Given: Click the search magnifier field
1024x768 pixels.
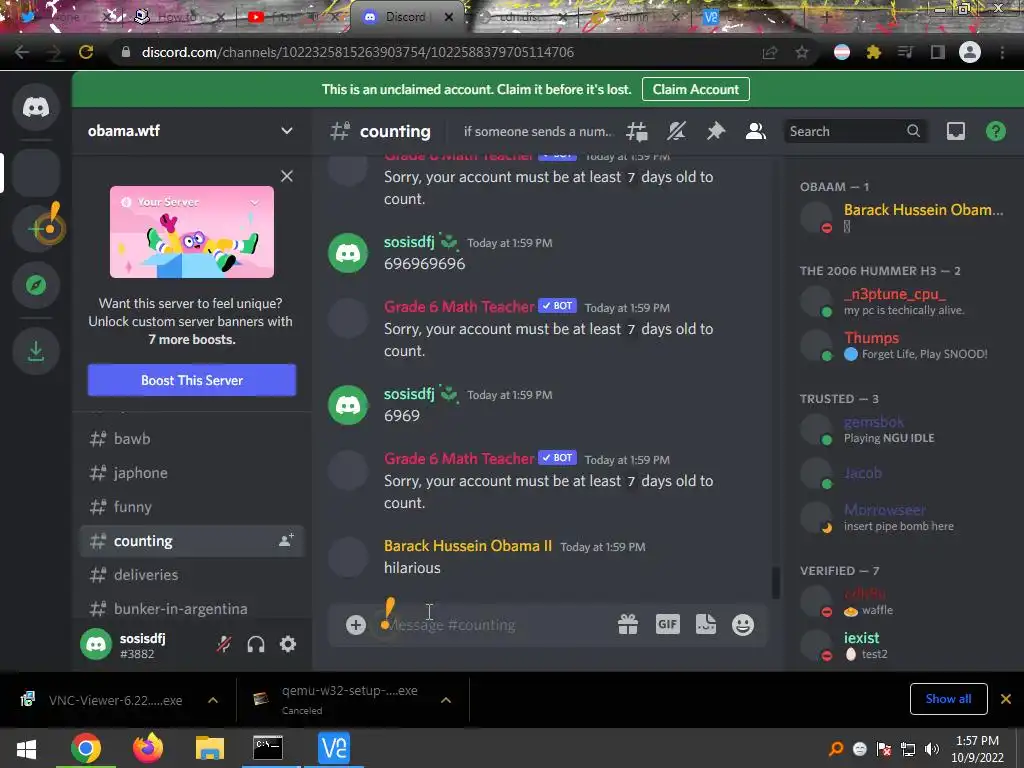Looking at the screenshot, I should (x=854, y=131).
